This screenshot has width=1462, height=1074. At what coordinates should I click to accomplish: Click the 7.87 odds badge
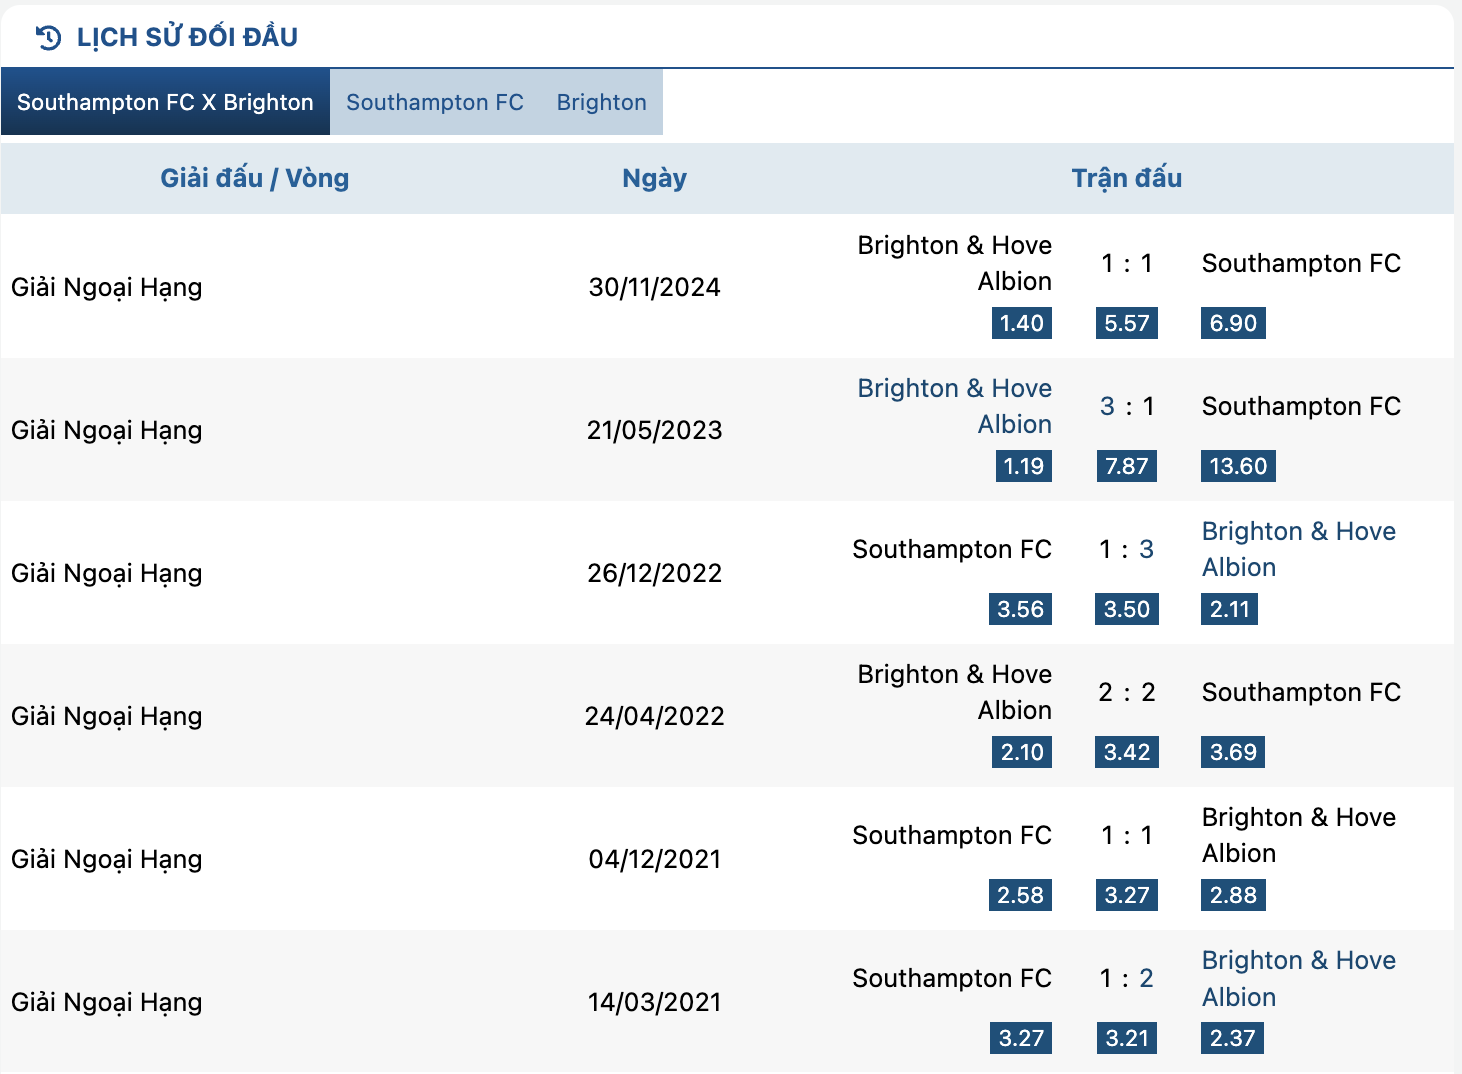click(1127, 466)
